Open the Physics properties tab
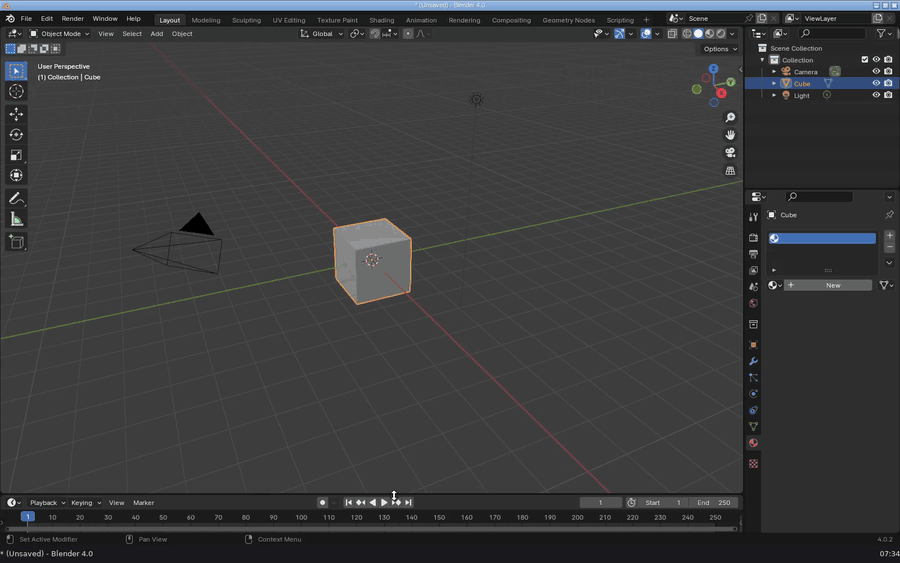900x563 pixels. point(754,394)
